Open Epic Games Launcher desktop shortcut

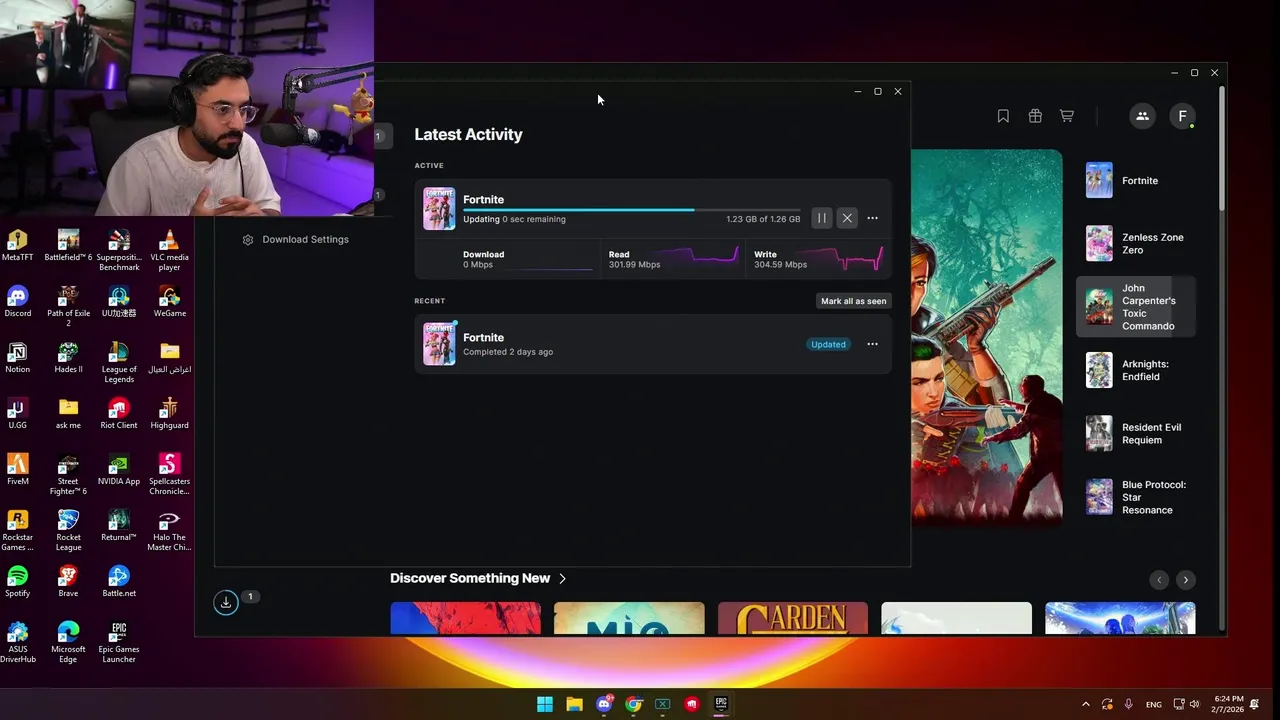click(119, 642)
